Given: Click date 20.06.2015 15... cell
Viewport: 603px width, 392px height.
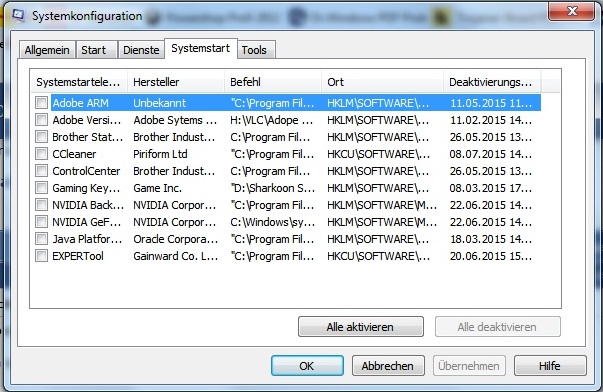Looking at the screenshot, I should pos(491,256).
